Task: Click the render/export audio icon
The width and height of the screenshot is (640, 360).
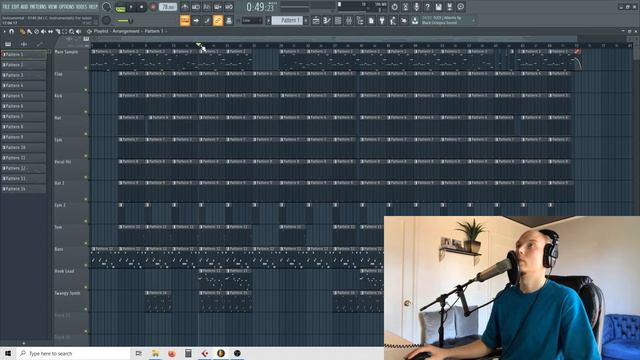Action: coord(449,7)
